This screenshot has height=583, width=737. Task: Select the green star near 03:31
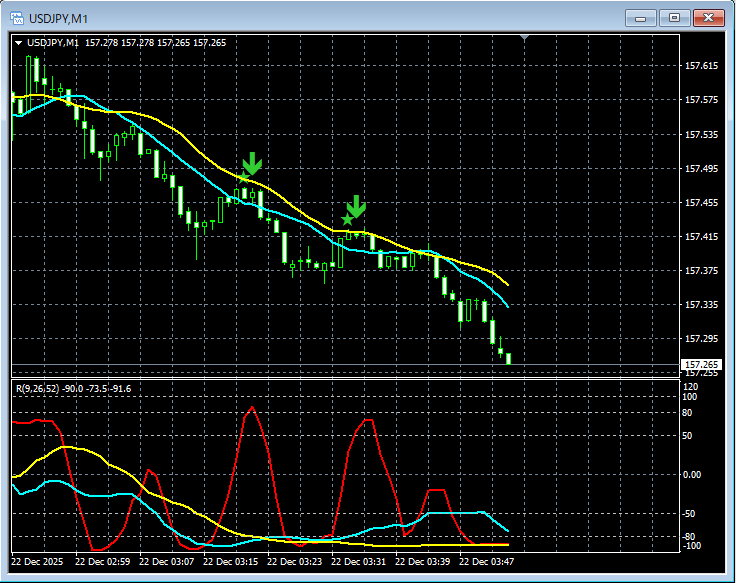(346, 219)
